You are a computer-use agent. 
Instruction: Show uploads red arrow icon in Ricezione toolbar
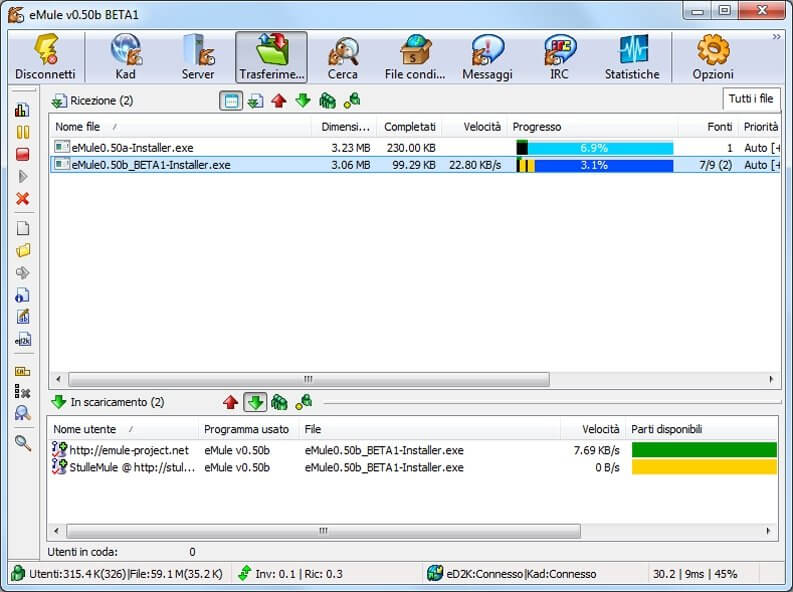(x=279, y=101)
